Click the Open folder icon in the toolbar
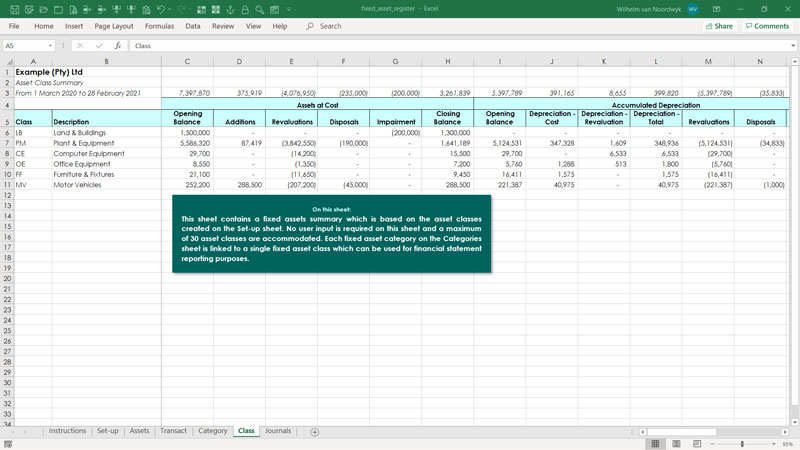 (x=44, y=10)
